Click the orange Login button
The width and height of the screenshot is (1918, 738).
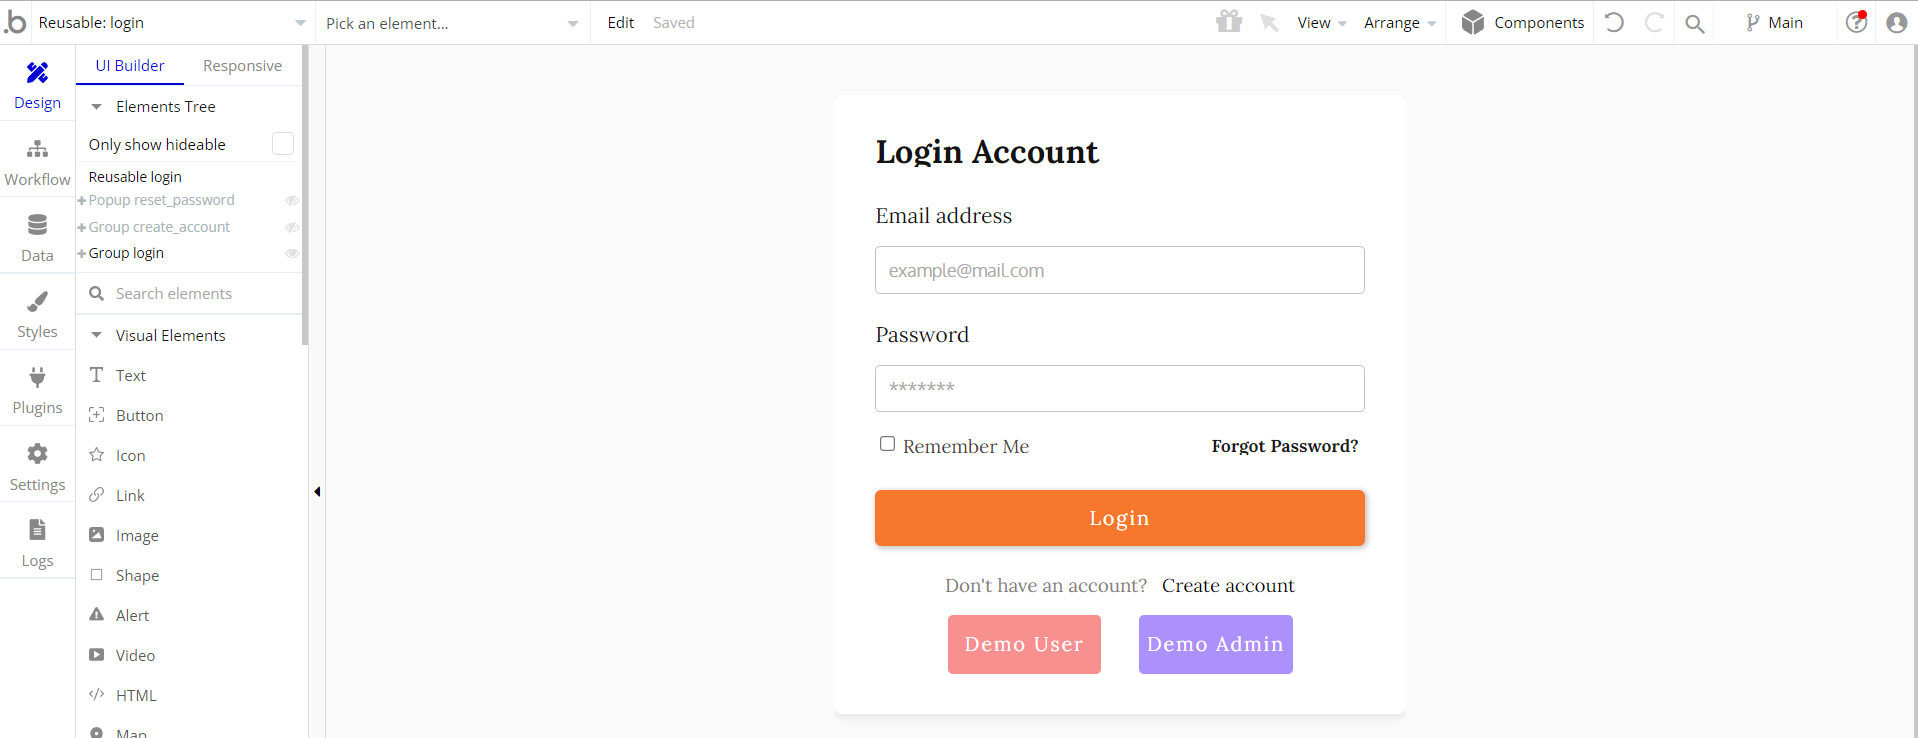[1119, 518]
